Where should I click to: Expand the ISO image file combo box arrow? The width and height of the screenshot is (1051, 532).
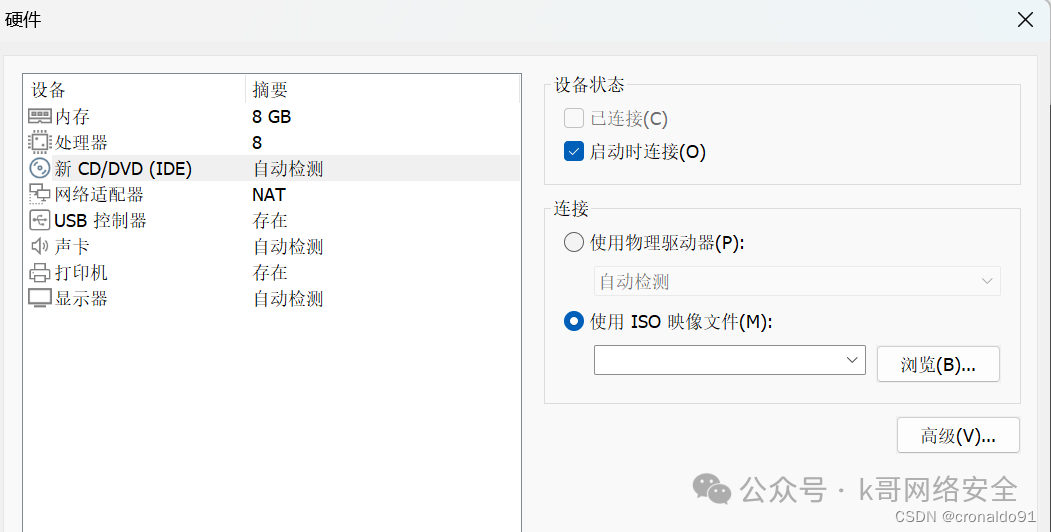(x=852, y=360)
